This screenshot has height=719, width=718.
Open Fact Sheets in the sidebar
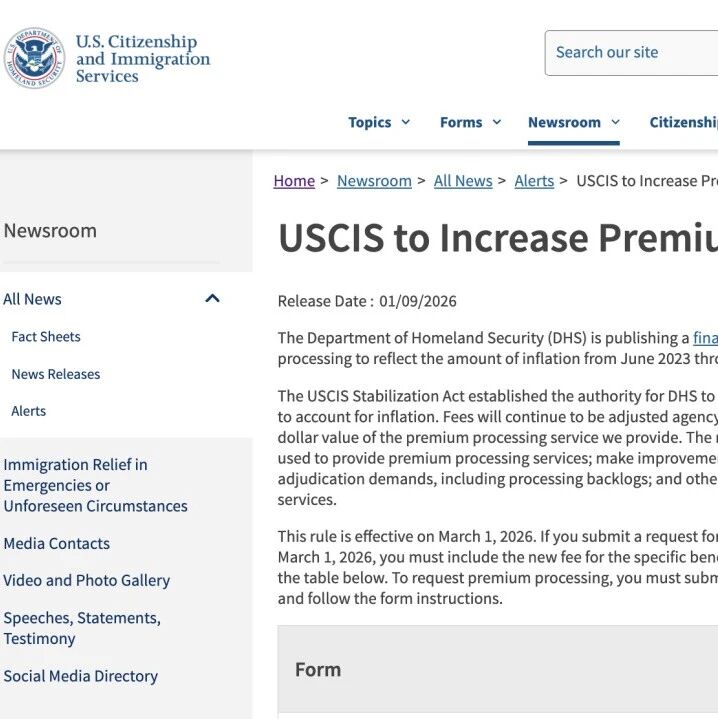(46, 337)
